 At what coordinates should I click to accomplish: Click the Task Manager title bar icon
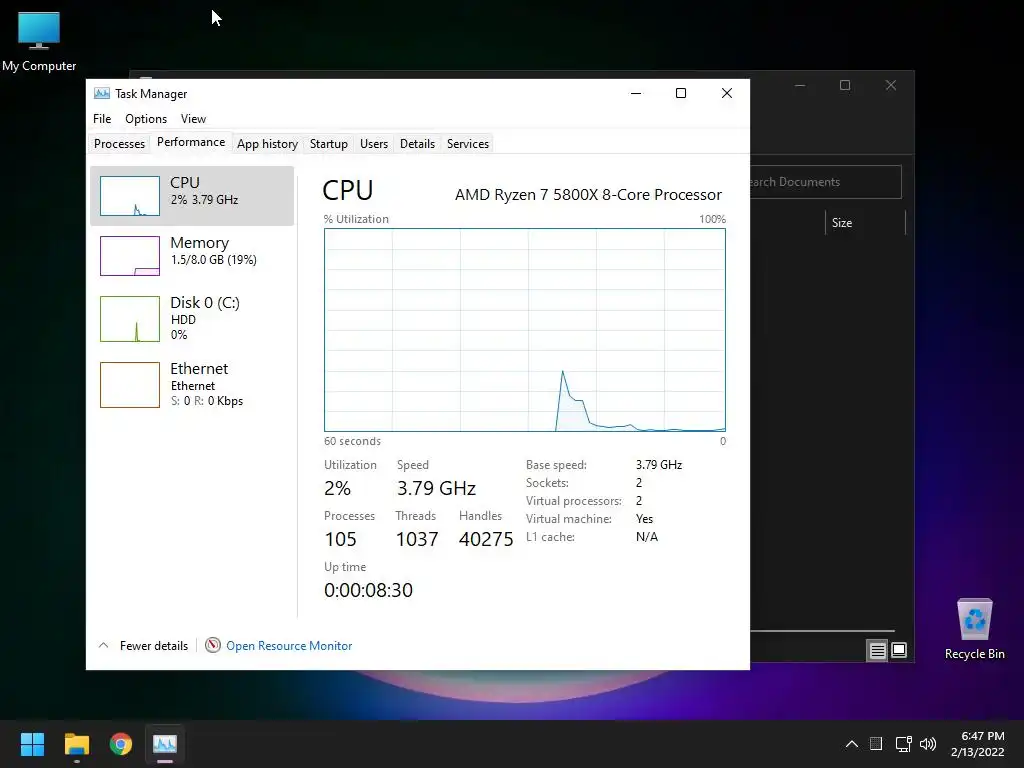click(102, 93)
